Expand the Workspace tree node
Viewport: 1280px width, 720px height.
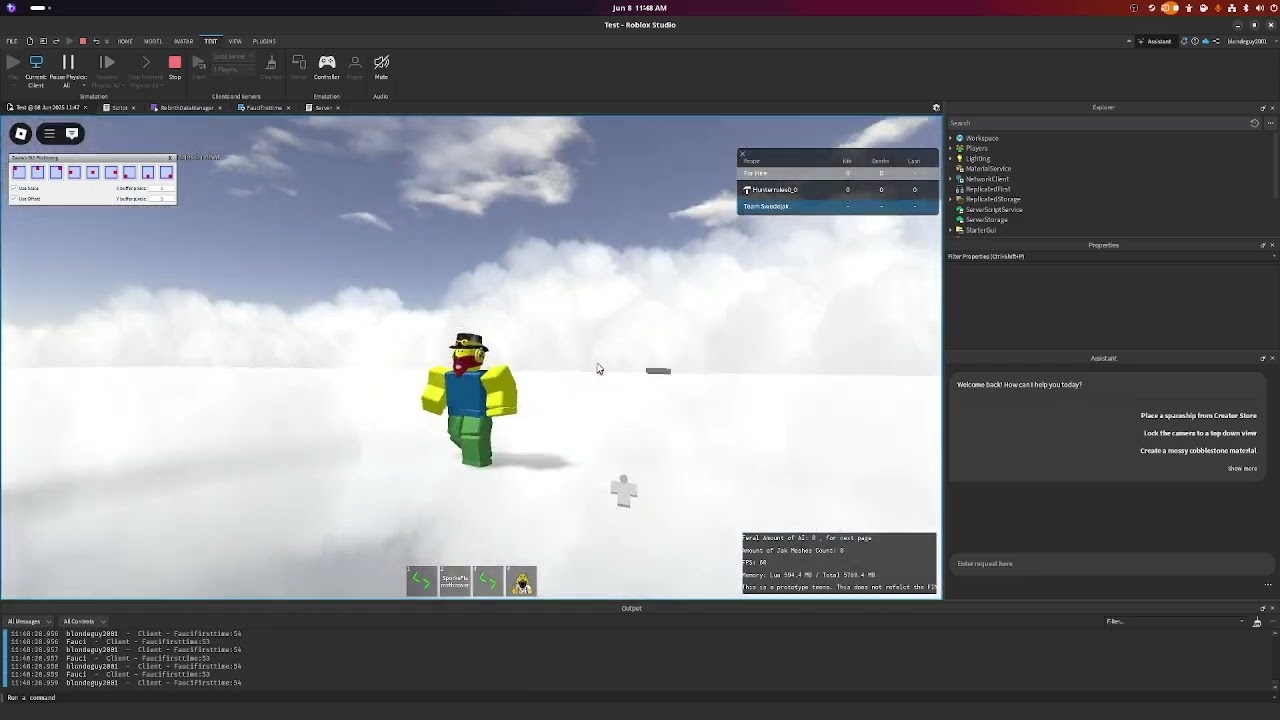pyautogui.click(x=950, y=138)
